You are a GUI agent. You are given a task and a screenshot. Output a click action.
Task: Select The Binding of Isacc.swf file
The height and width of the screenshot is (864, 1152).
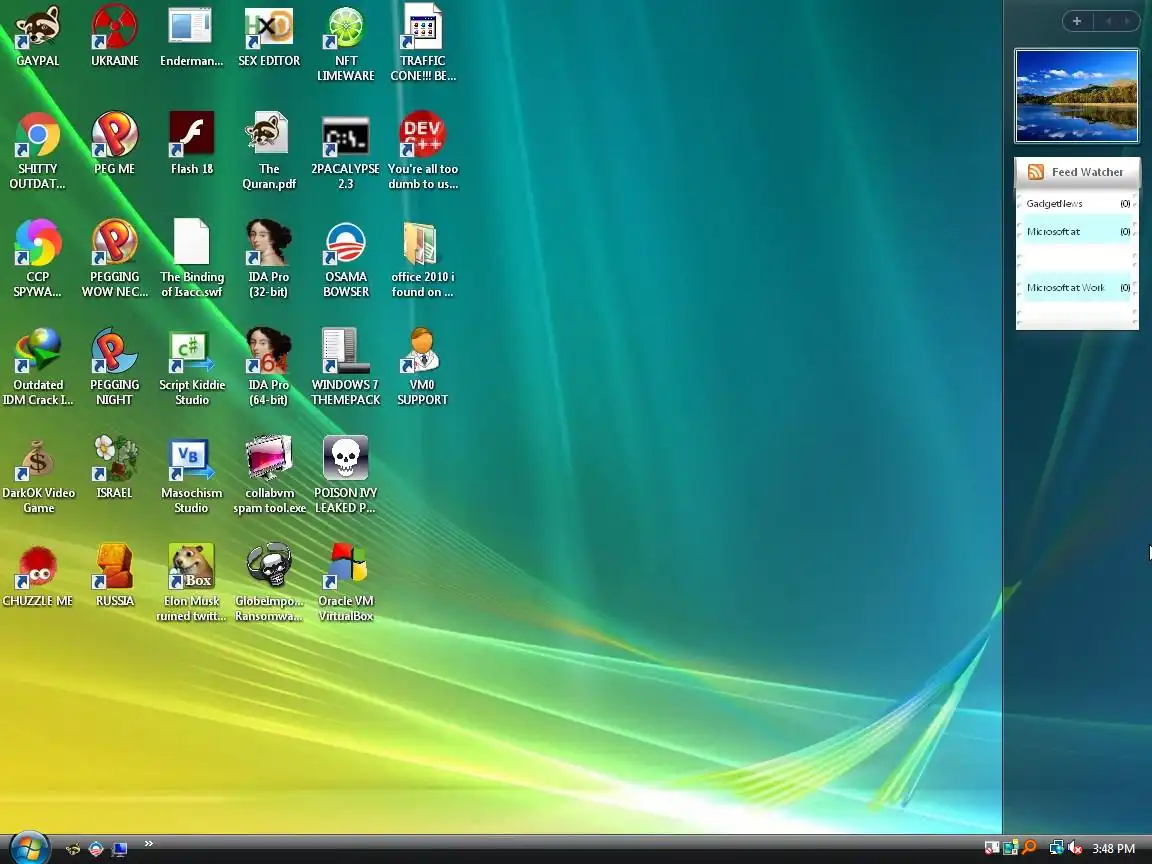tap(192, 259)
